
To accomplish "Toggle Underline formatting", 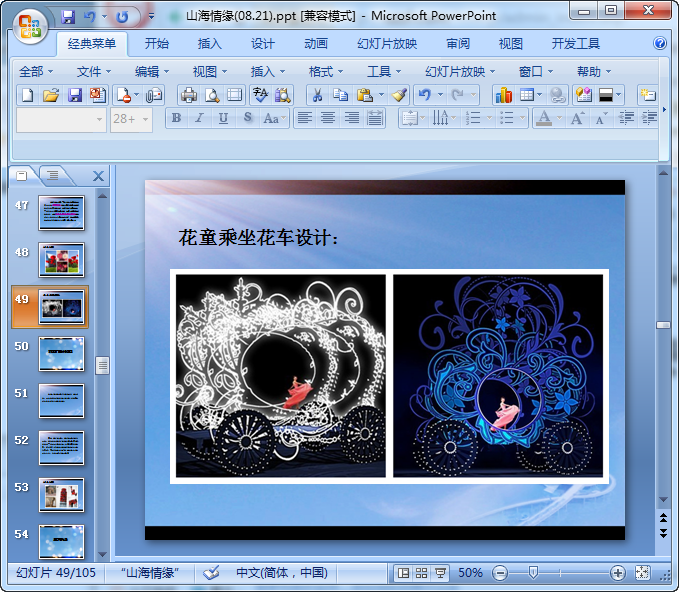I will coord(223,118).
